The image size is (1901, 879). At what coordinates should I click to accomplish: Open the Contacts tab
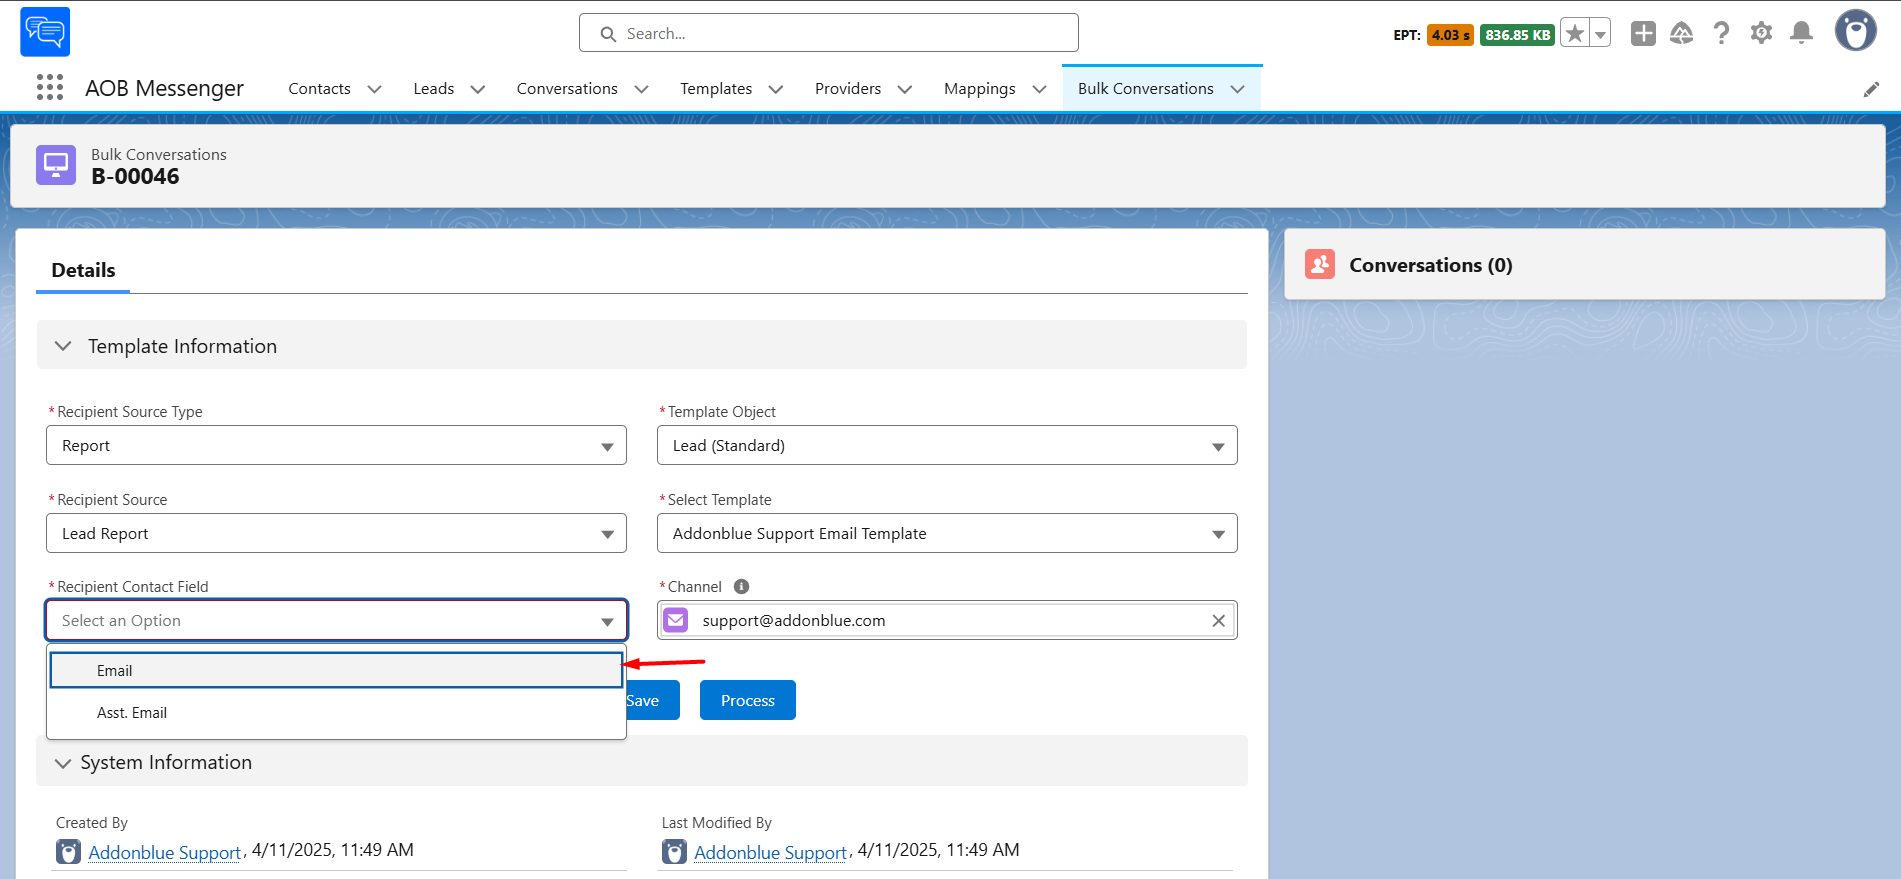[x=319, y=89]
